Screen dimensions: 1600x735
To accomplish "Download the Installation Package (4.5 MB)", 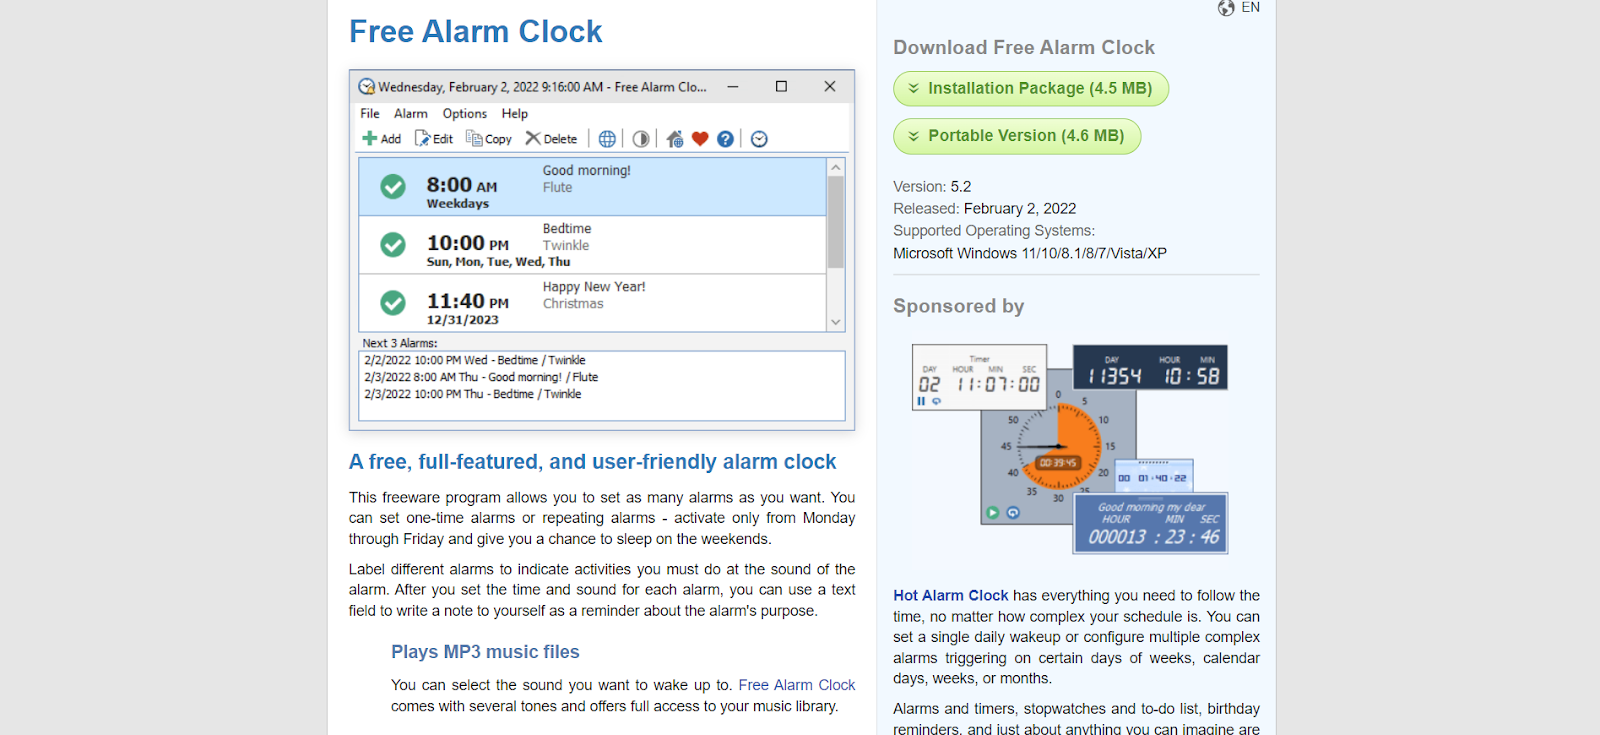I will 1031,89.
